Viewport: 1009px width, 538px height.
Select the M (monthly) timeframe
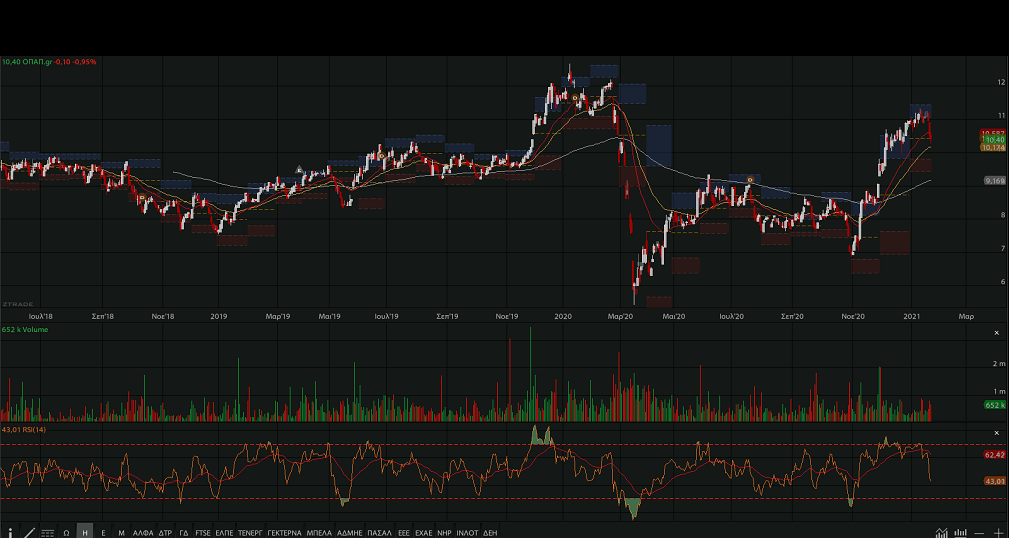click(x=121, y=533)
